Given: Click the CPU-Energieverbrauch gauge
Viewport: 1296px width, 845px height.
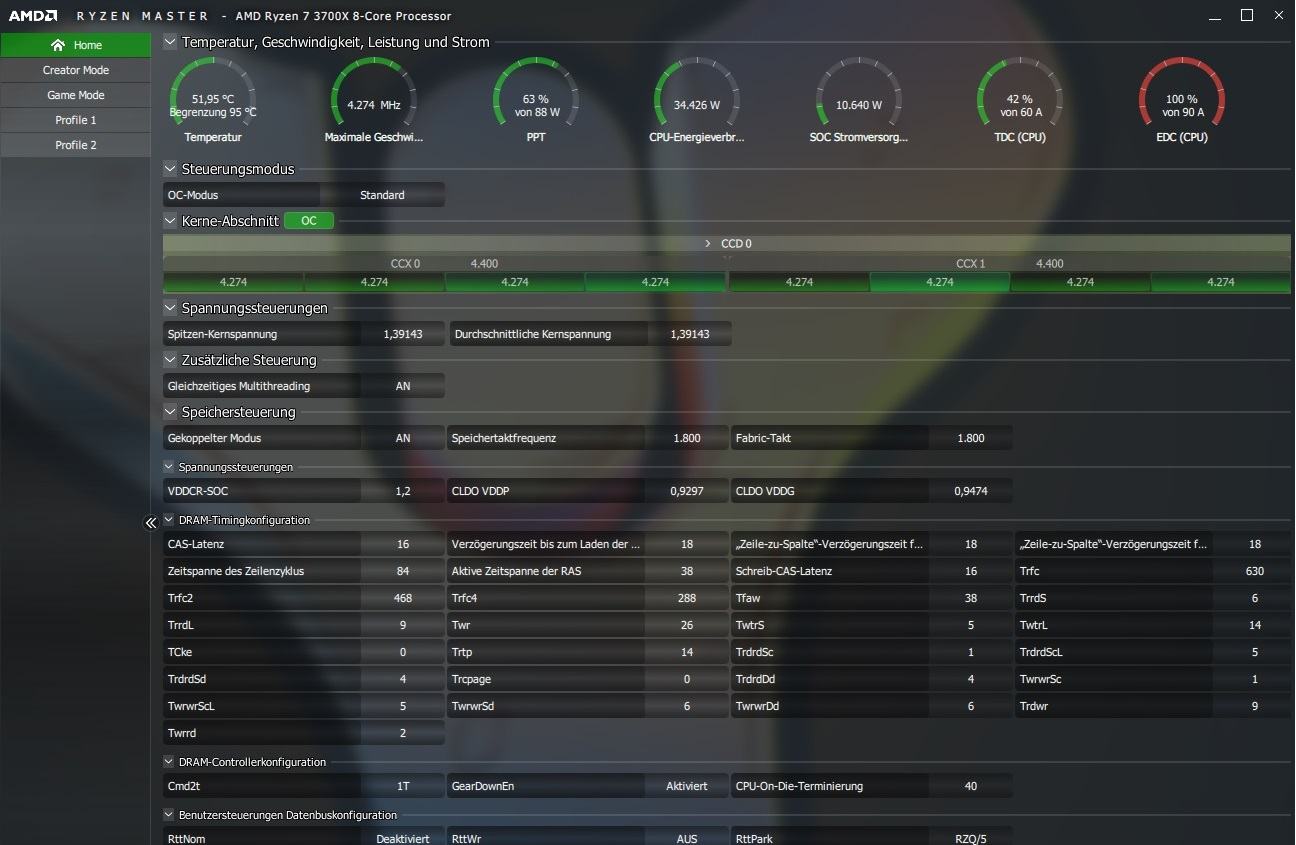Looking at the screenshot, I should (x=697, y=100).
